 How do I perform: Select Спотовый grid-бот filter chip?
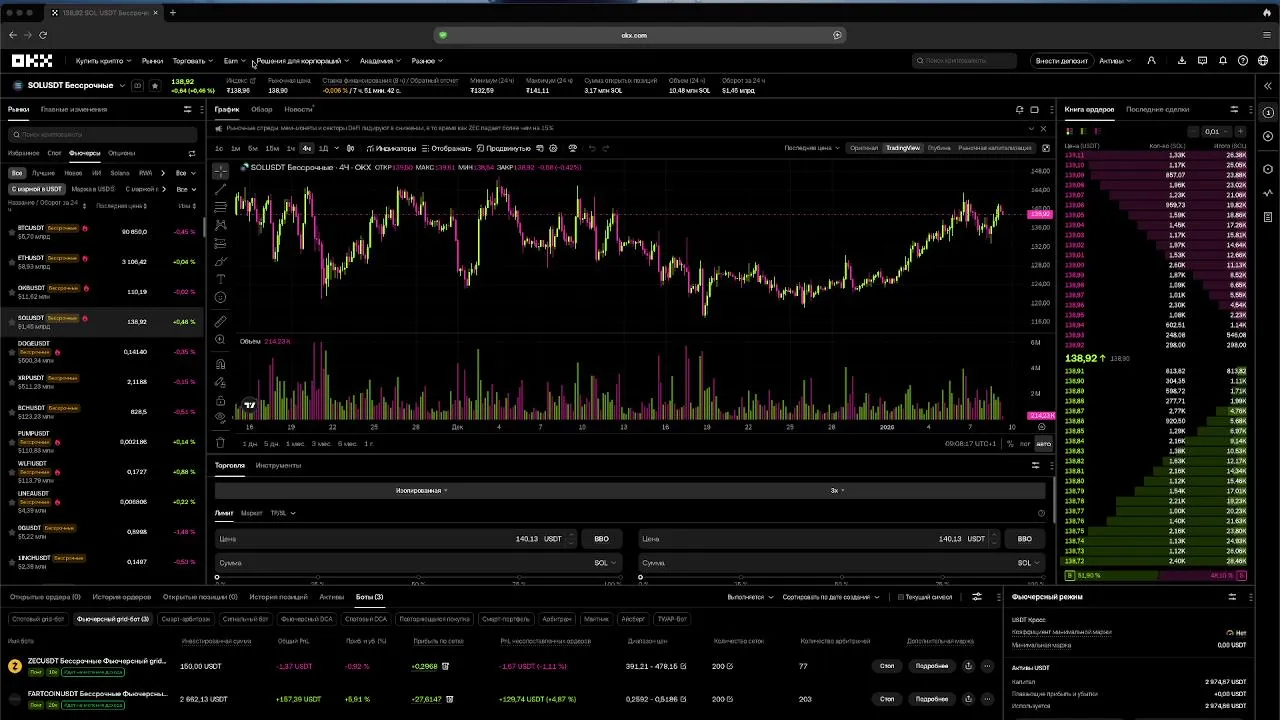pyautogui.click(x=37, y=619)
